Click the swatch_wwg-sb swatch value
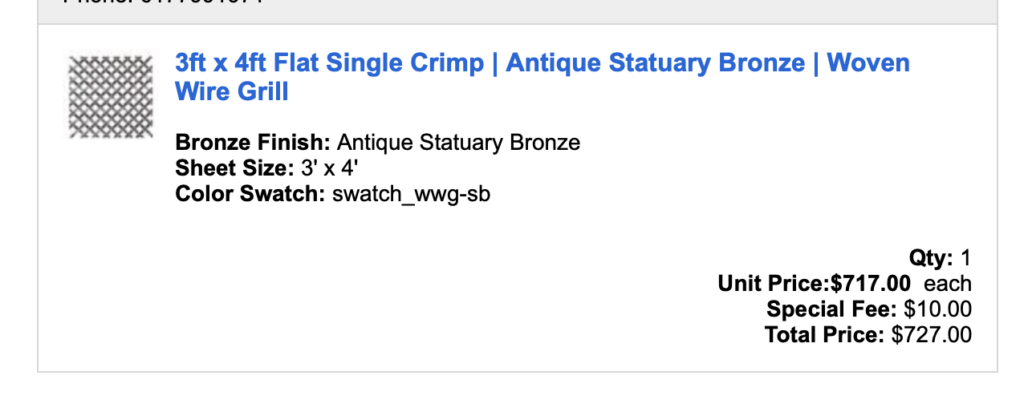This screenshot has height=404, width=1024. coord(411,192)
